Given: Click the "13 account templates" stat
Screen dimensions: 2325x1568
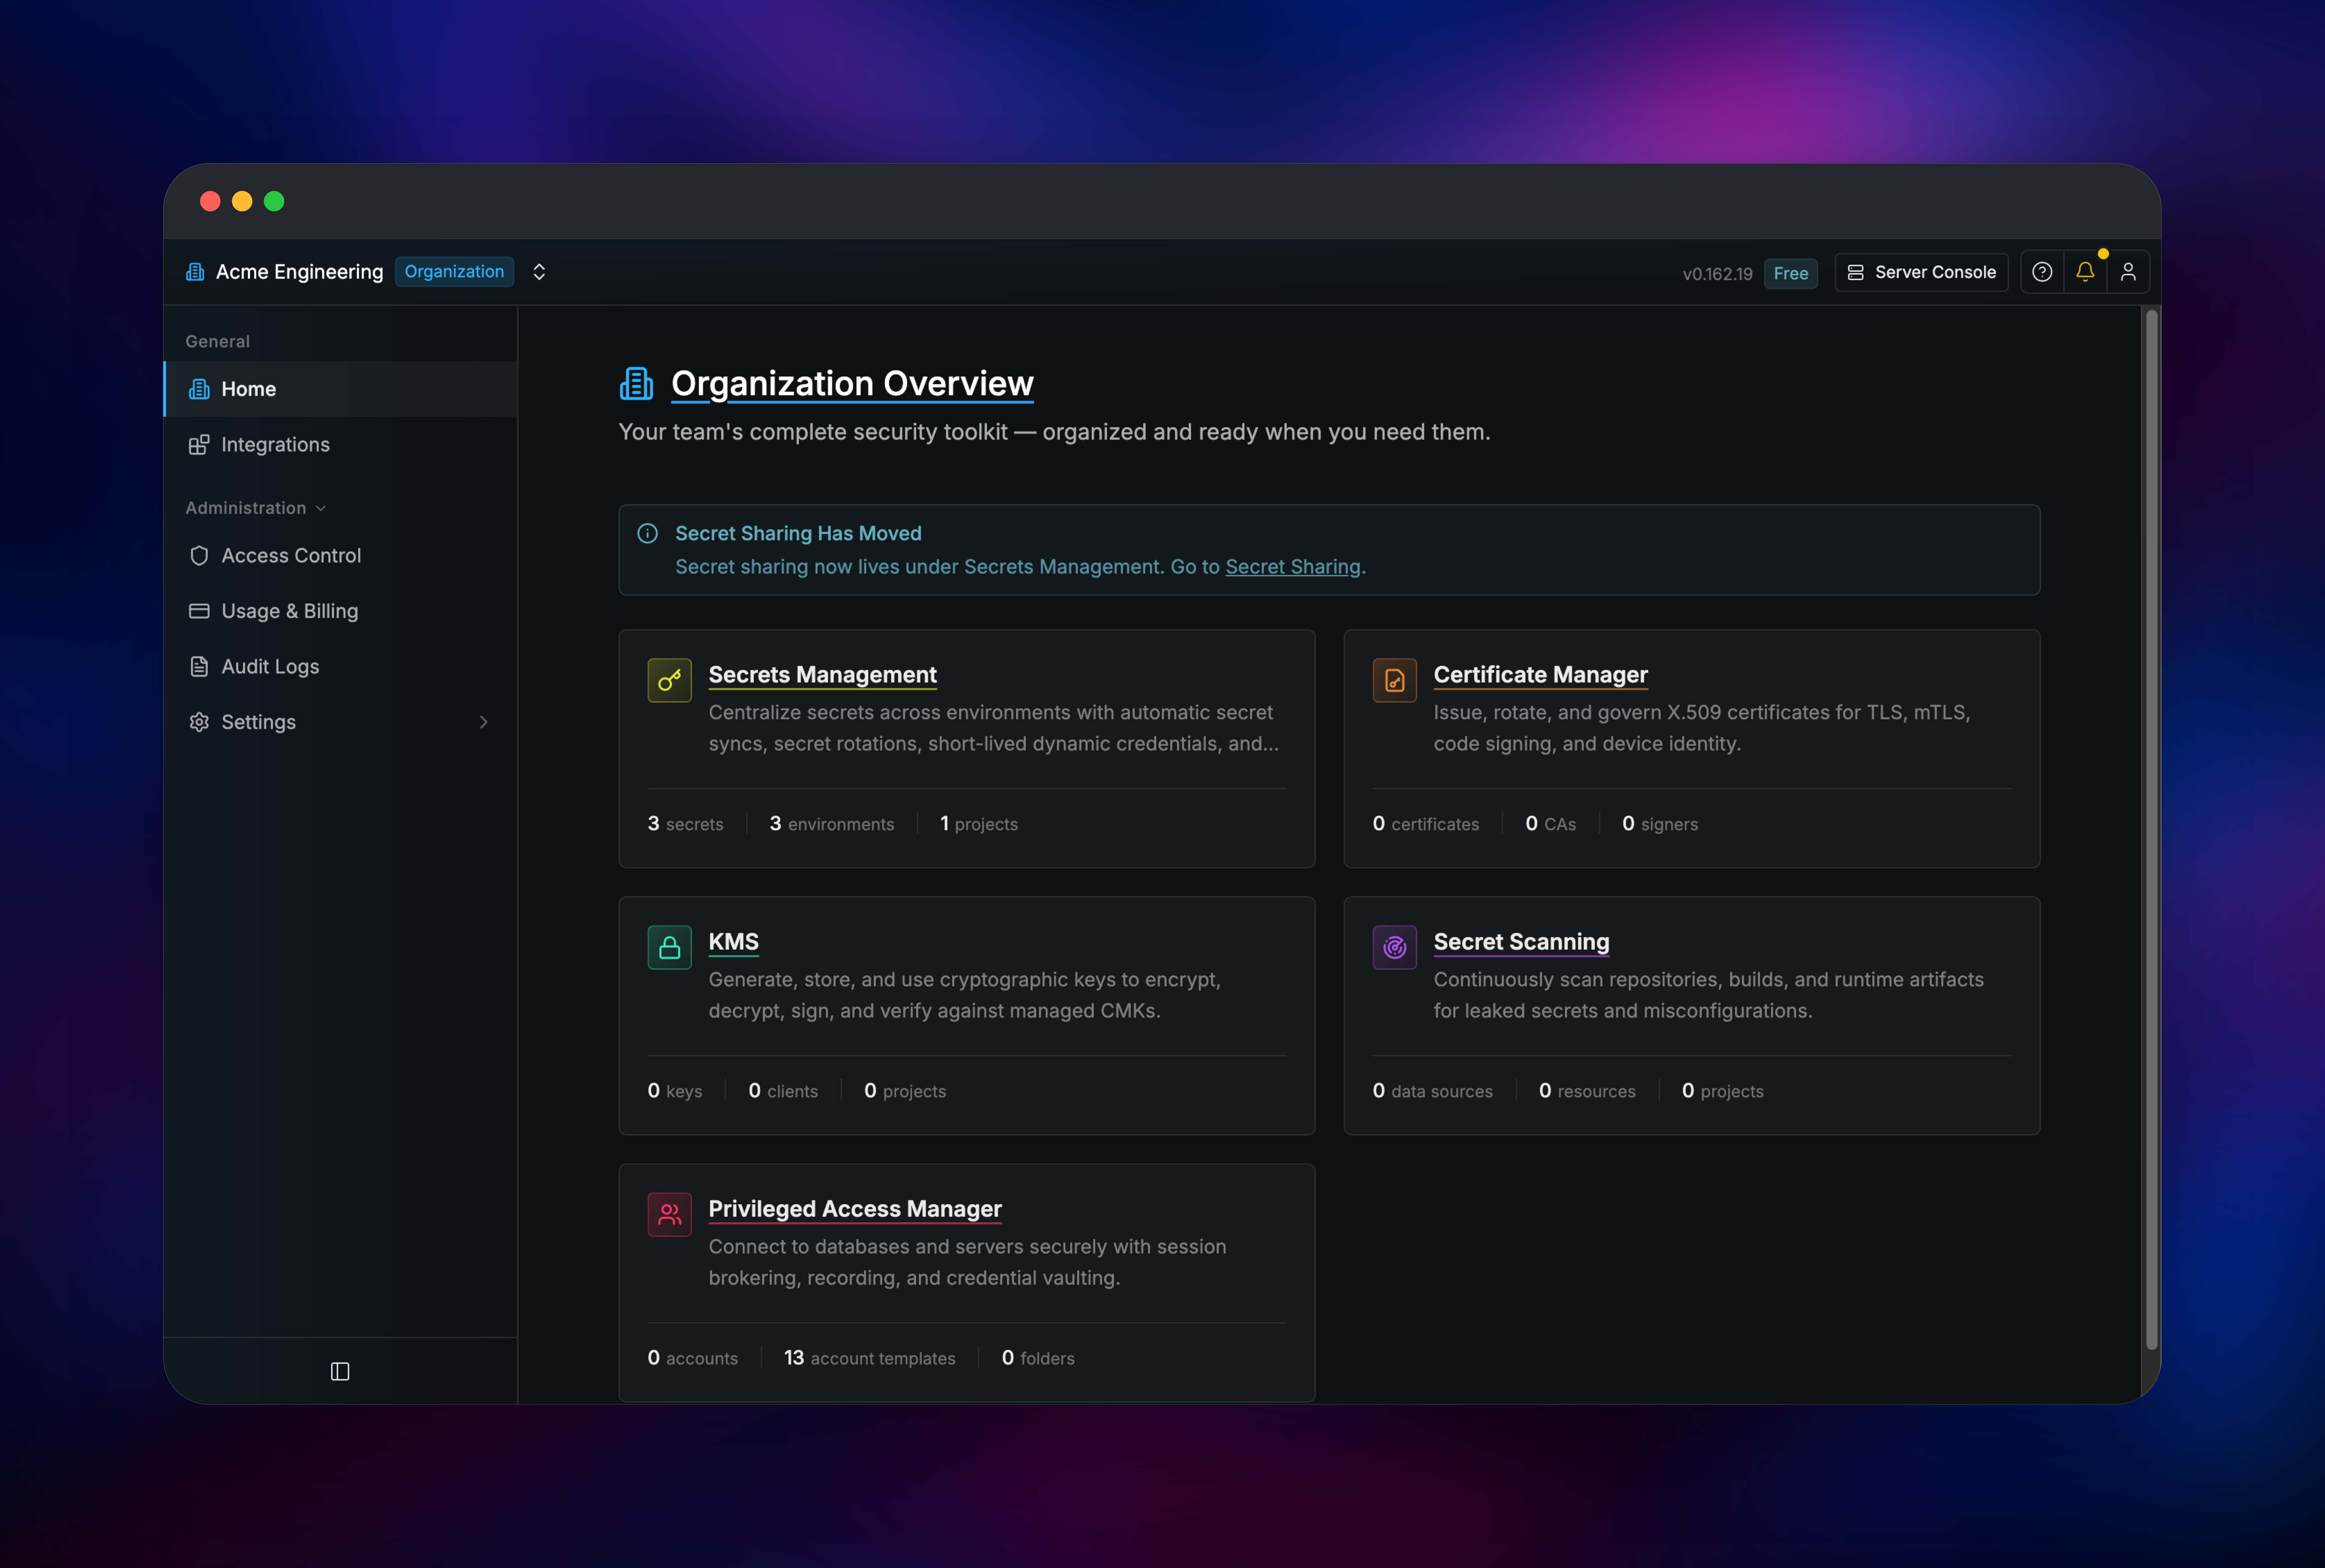Looking at the screenshot, I should 869,1358.
